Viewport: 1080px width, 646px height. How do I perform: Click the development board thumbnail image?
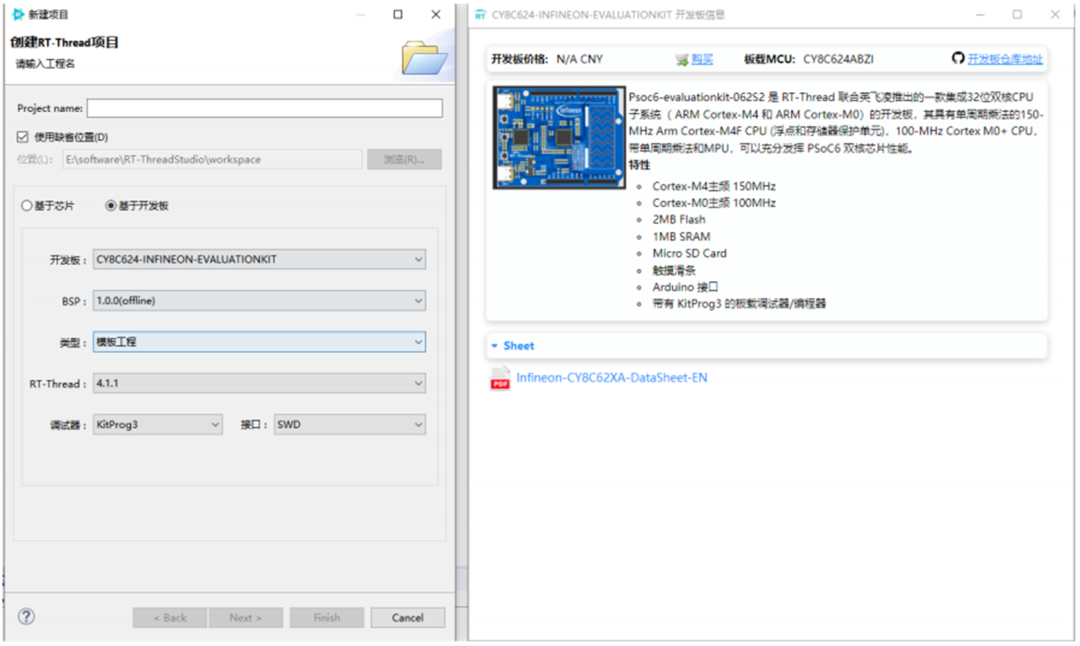(559, 137)
